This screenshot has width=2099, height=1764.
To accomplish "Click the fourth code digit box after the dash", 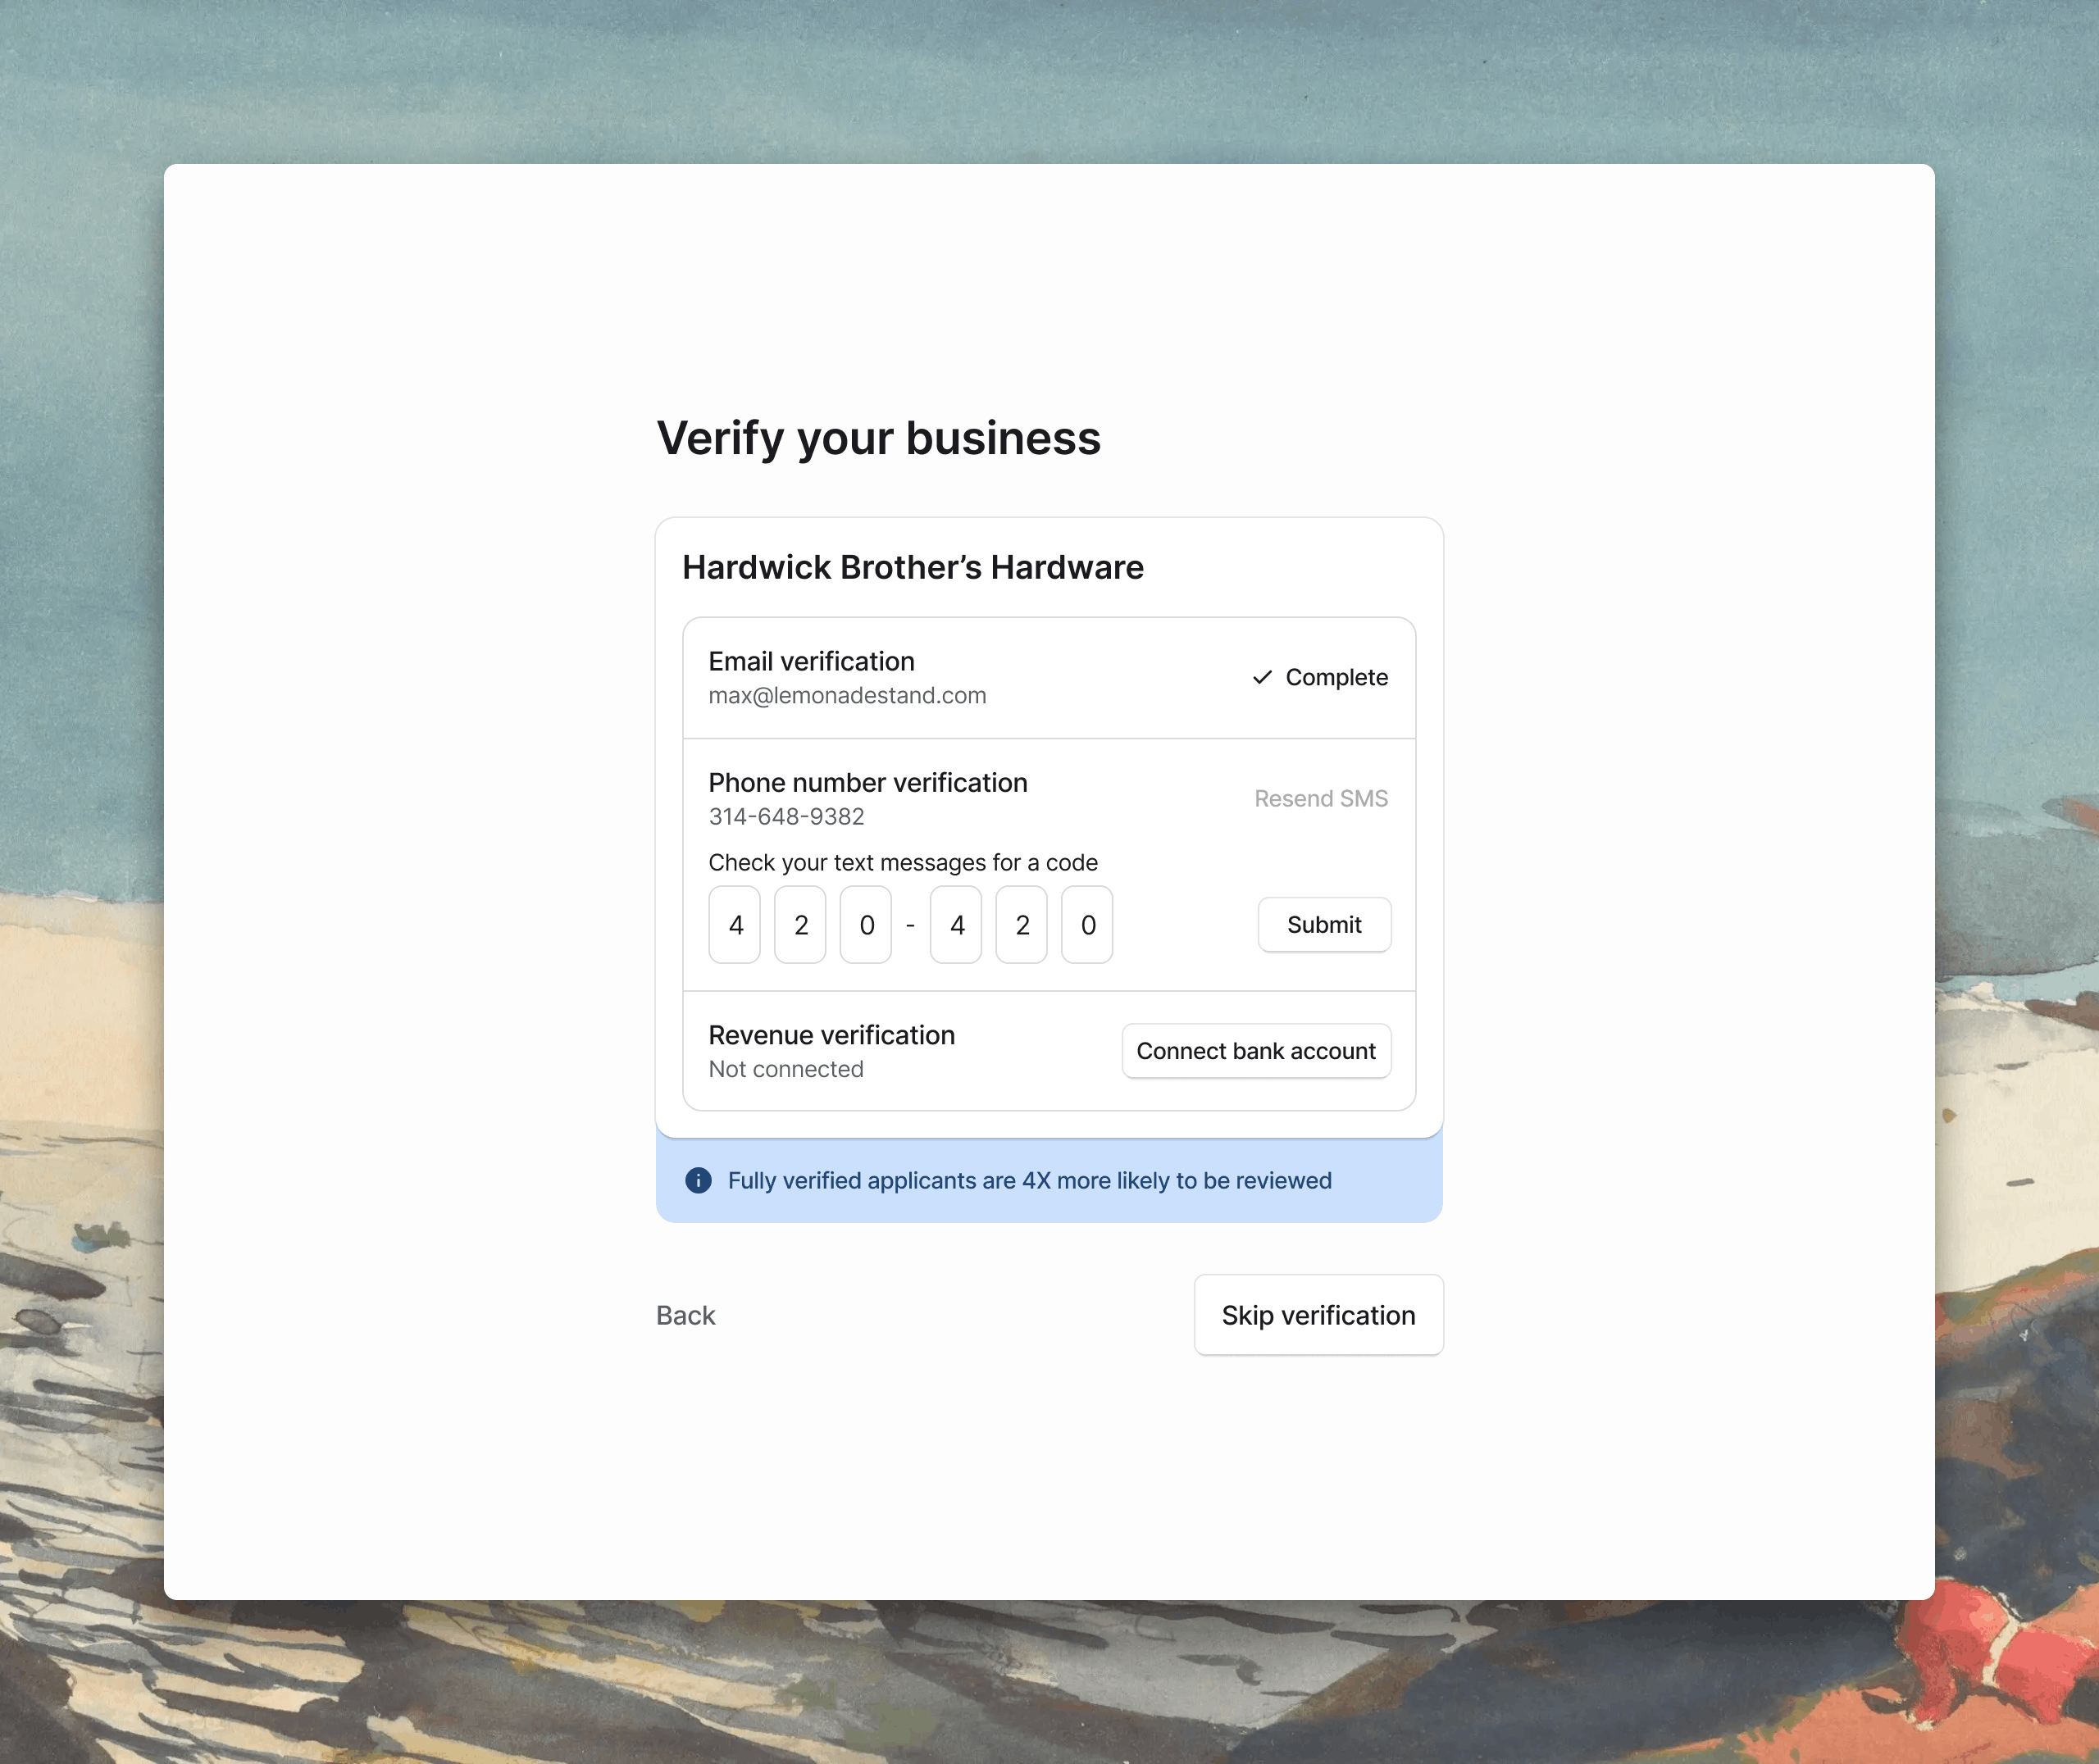I will [956, 925].
